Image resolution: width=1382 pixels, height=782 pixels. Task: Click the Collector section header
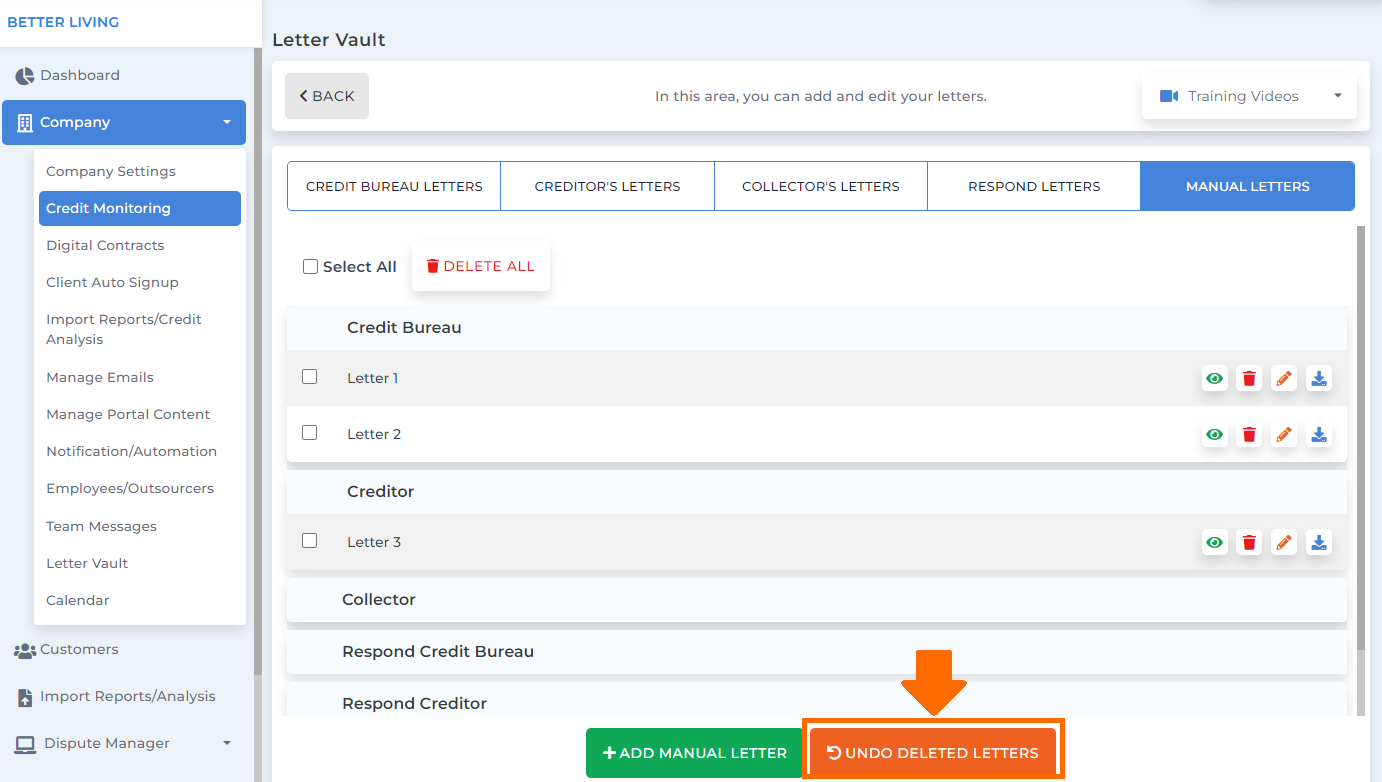817,600
